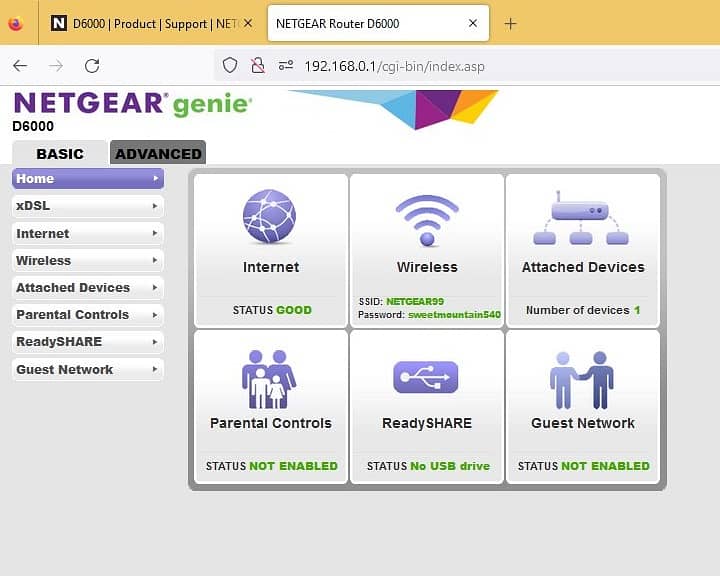Click the ReadySHARE tile title
This screenshot has width=720, height=576.
[427, 423]
